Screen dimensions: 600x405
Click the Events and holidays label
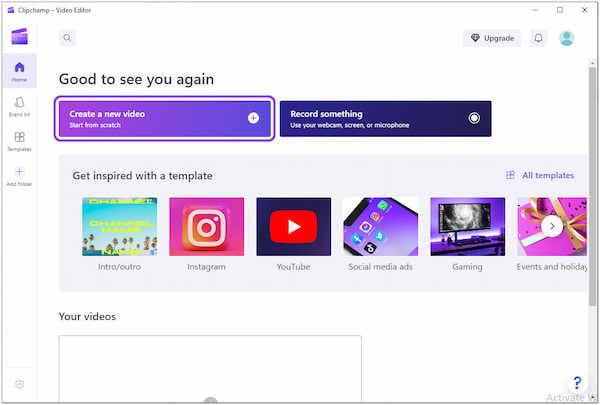552,267
